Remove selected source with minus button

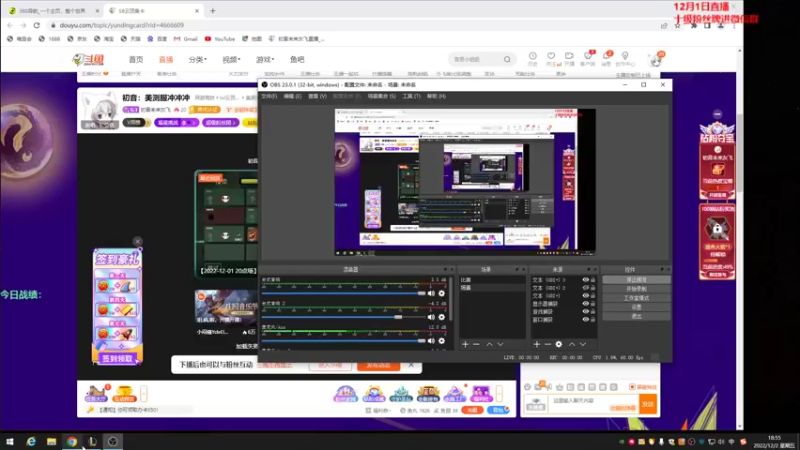[x=547, y=344]
